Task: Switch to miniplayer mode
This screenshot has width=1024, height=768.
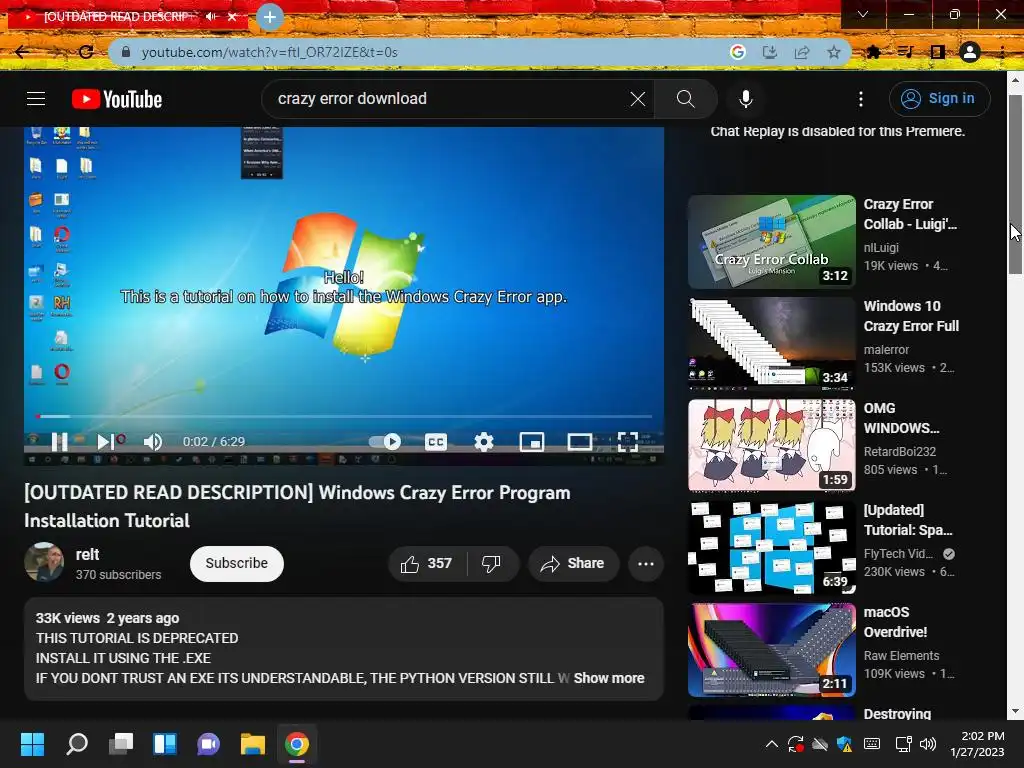Action: 532,442
